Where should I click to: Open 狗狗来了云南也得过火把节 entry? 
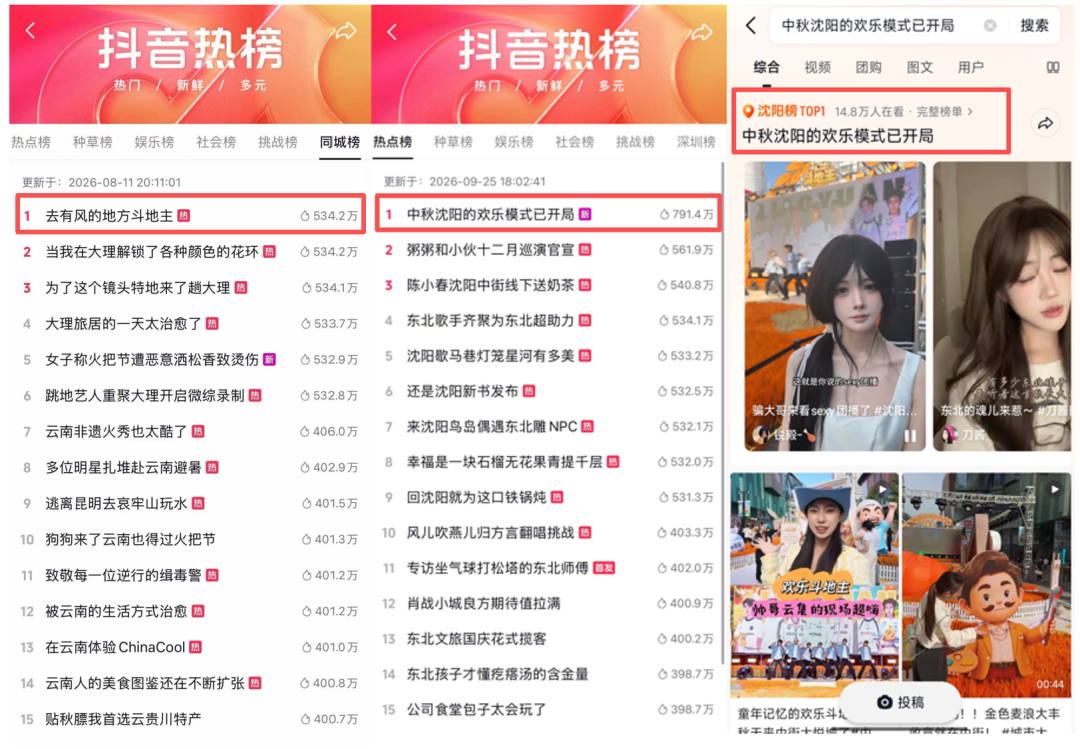pos(191,539)
